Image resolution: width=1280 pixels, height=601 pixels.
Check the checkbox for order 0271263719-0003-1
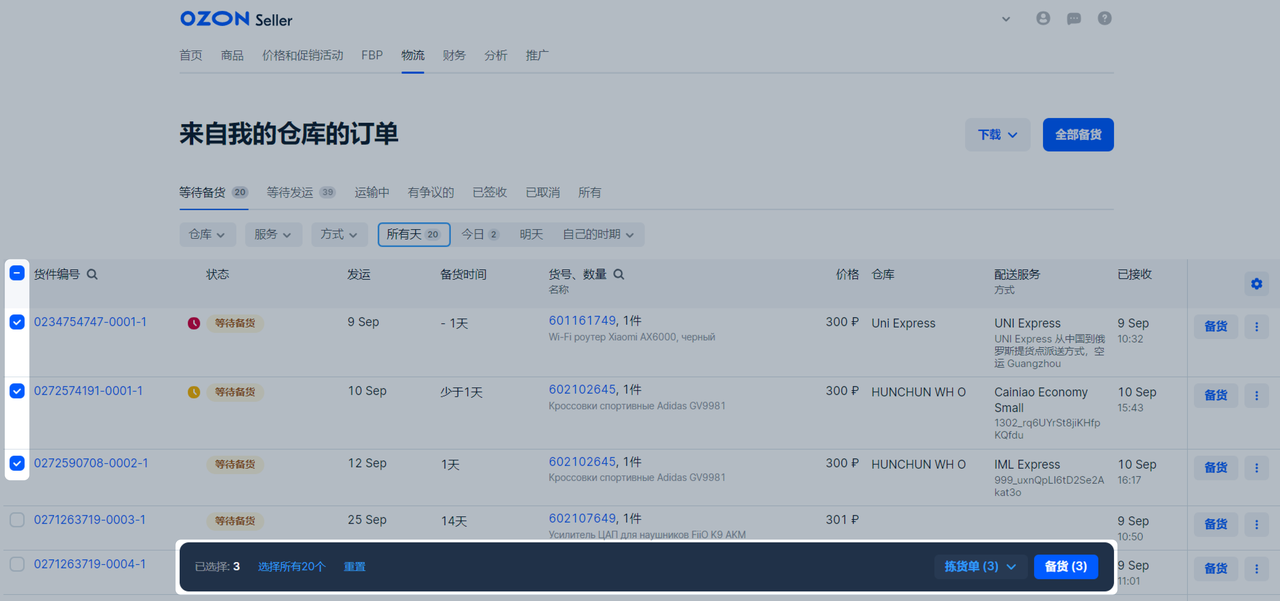point(16,520)
